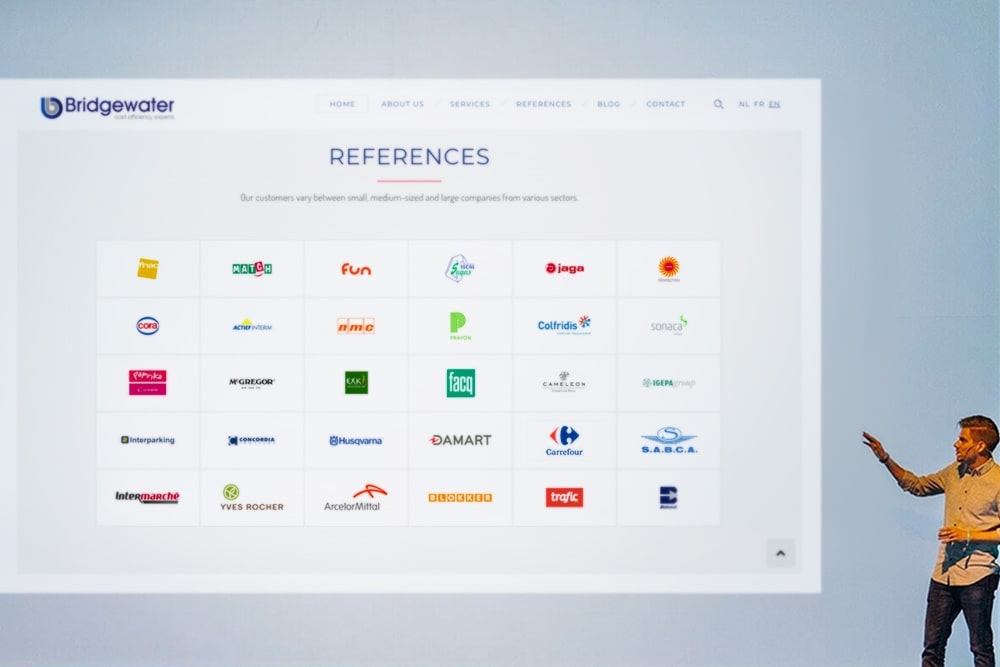
Task: Click the Carrefour logo tile
Action: [x=564, y=440]
